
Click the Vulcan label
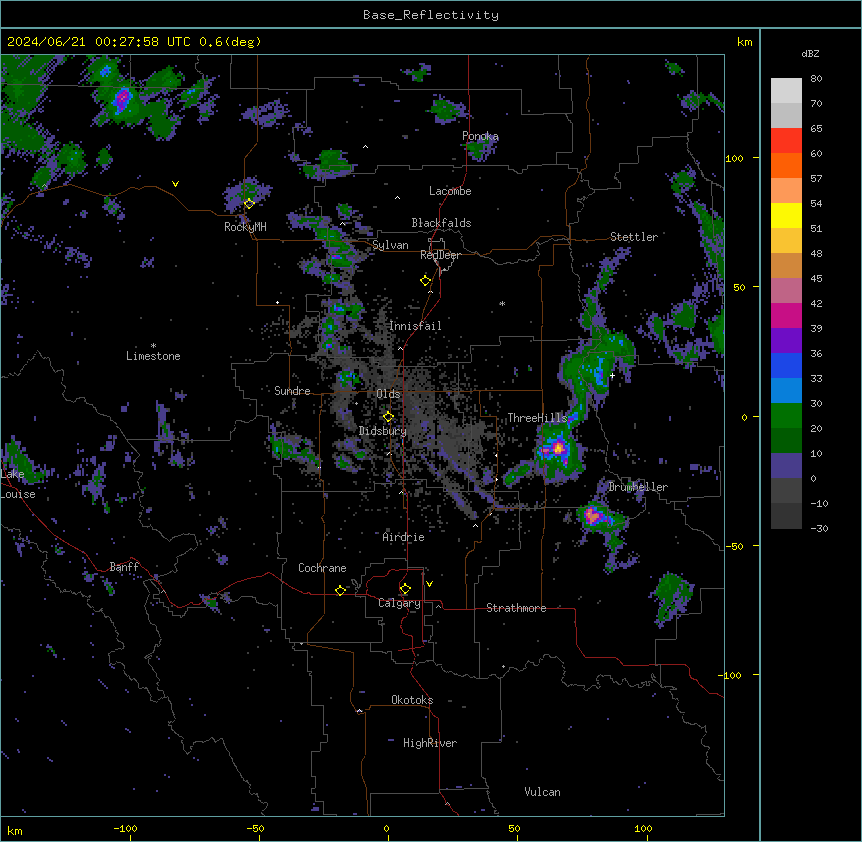point(543,792)
